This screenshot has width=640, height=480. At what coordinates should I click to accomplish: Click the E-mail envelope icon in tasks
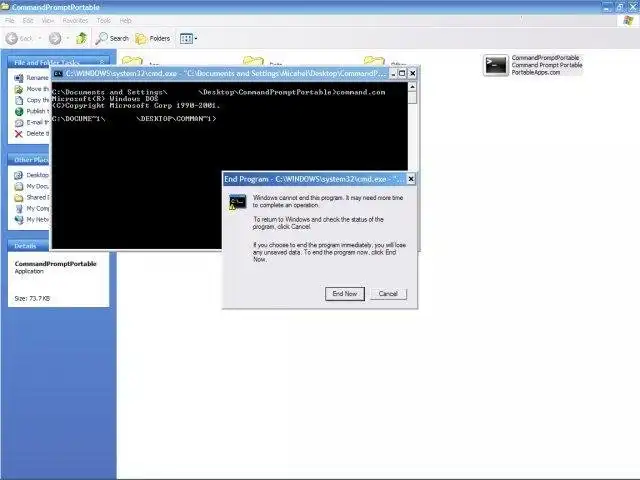pyautogui.click(x=19, y=122)
